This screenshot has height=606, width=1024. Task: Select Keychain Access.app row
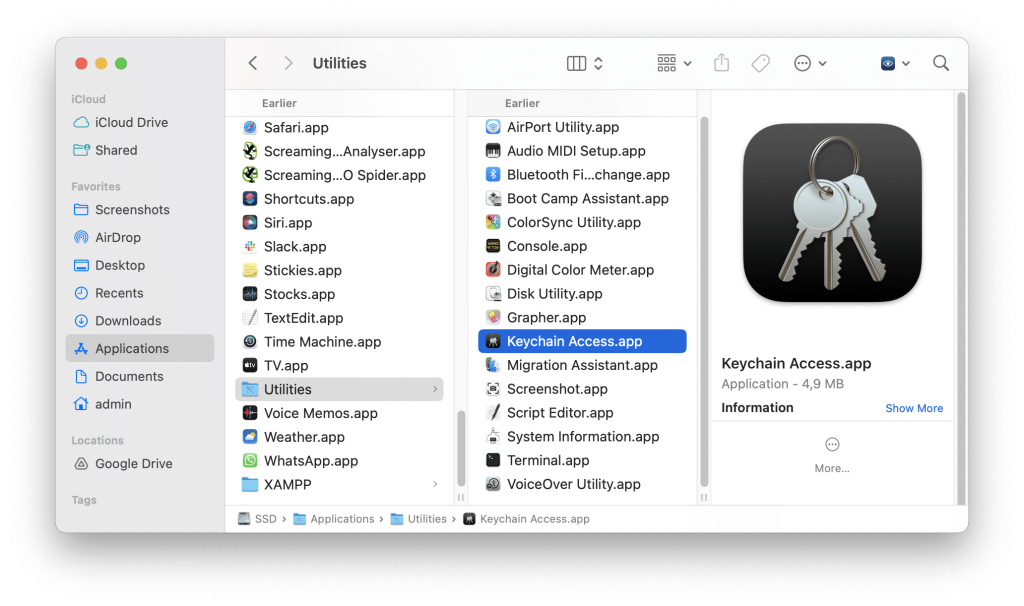[582, 342]
